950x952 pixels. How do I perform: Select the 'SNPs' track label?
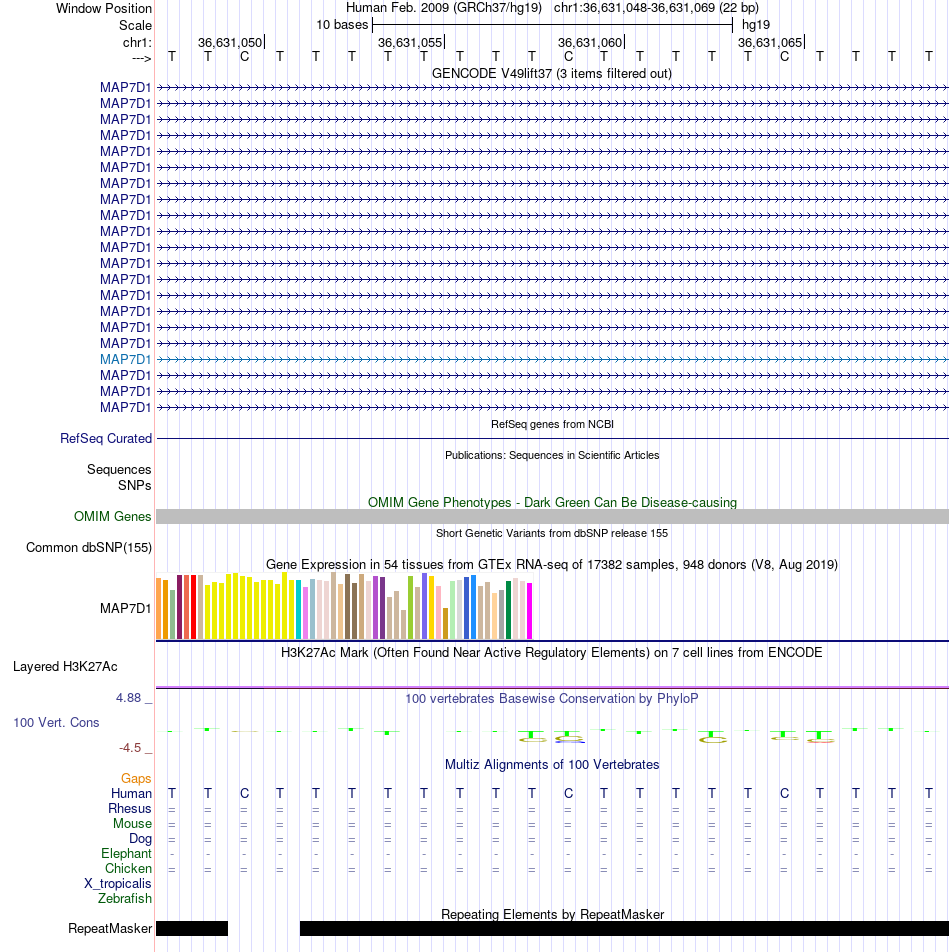coord(135,485)
